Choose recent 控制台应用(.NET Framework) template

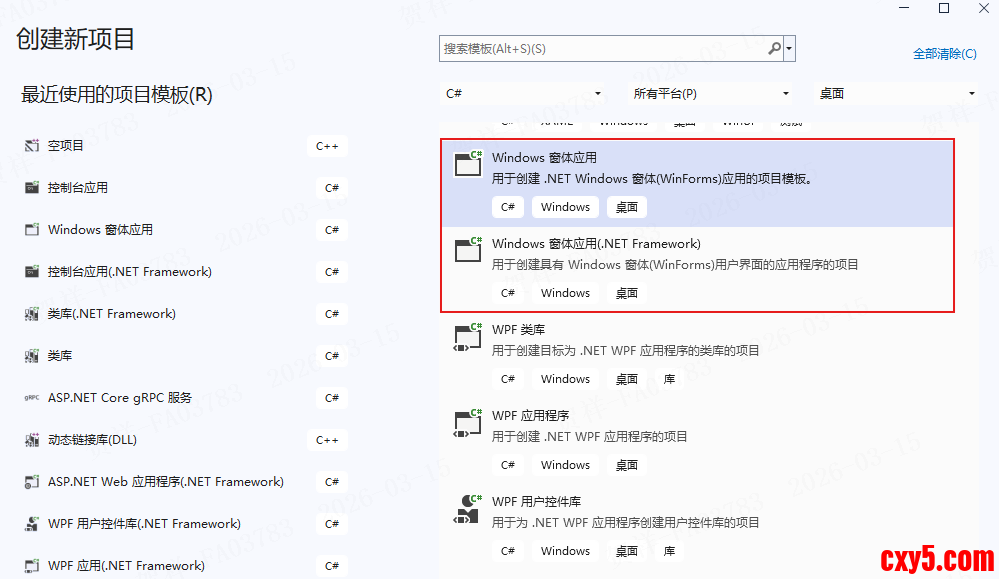[185, 272]
